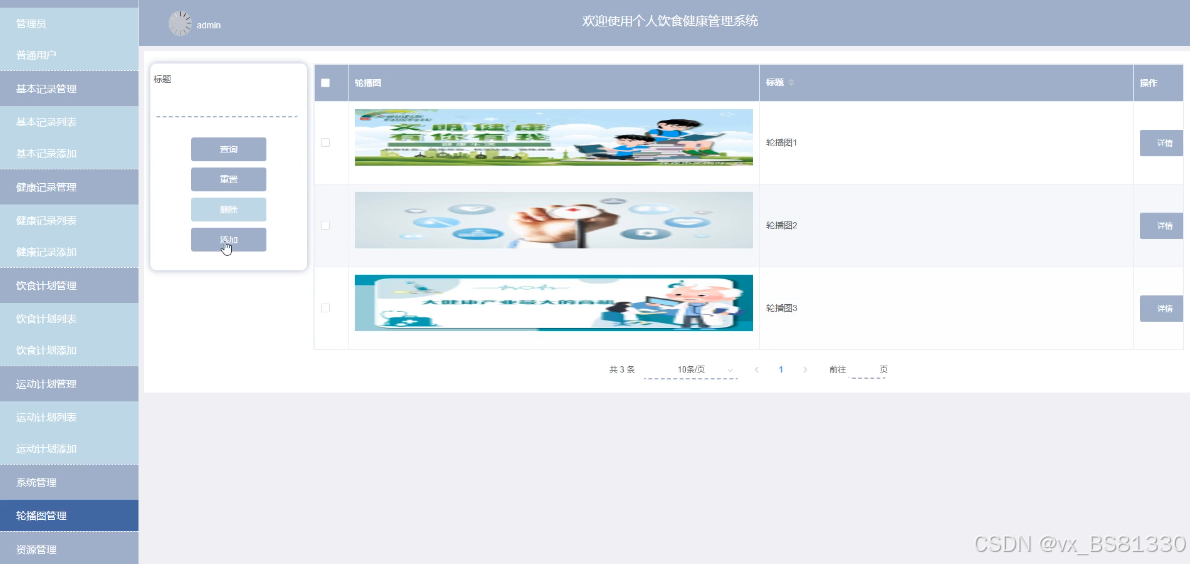This screenshot has width=1190, height=564.
Task: Go to next page arrow
Action: [805, 370]
